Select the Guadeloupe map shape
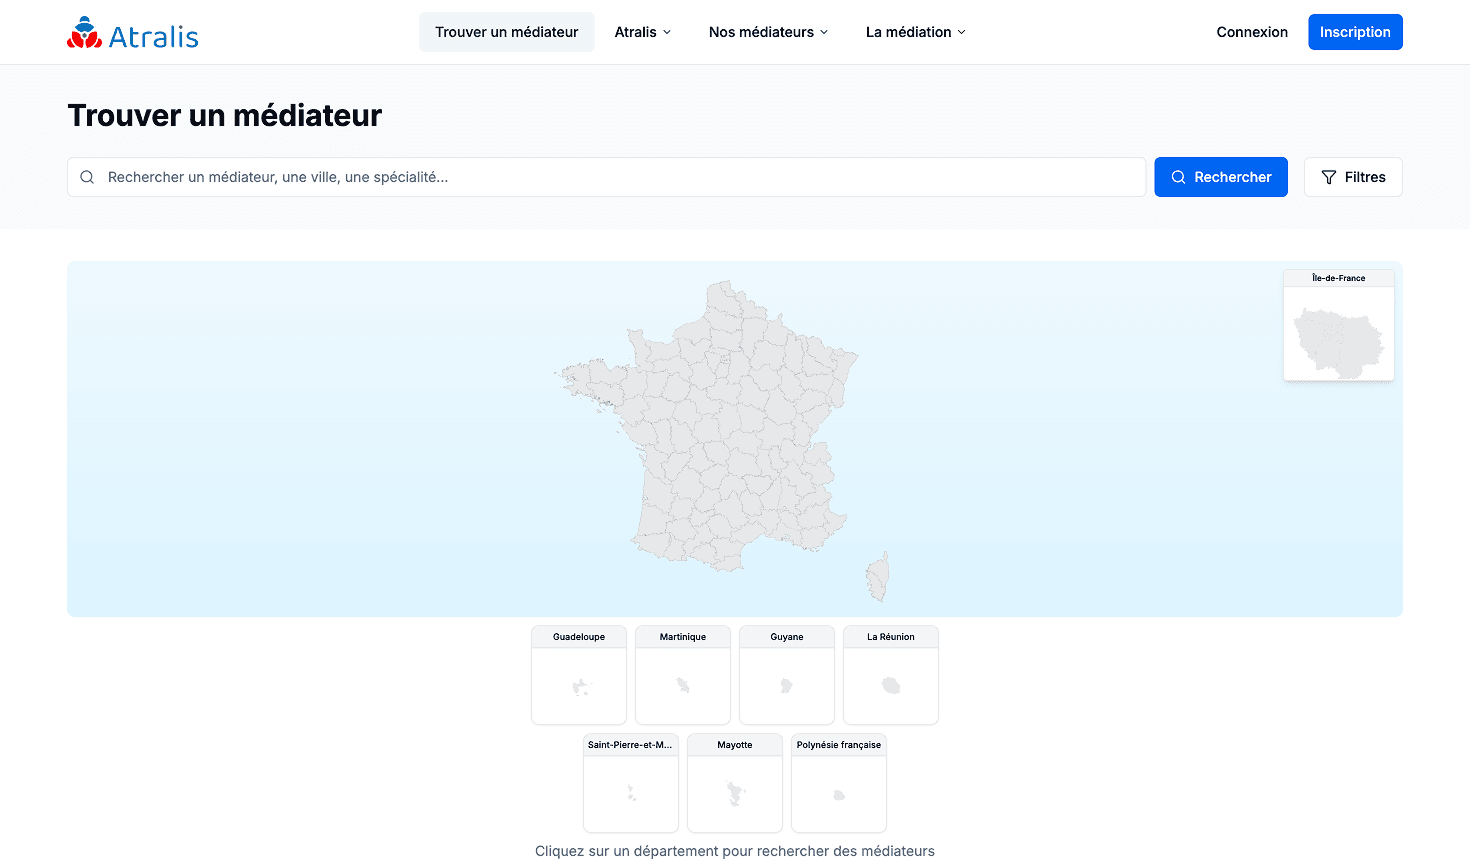This screenshot has height=862, width=1470. pyautogui.click(x=580, y=687)
